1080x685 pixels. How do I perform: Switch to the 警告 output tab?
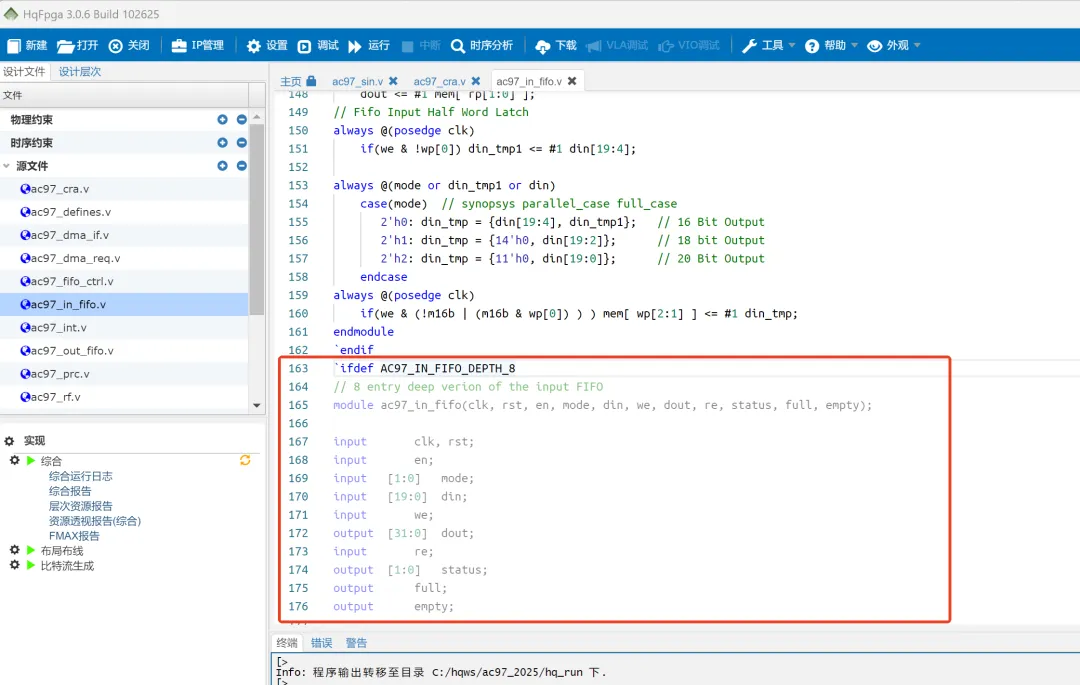pos(356,643)
